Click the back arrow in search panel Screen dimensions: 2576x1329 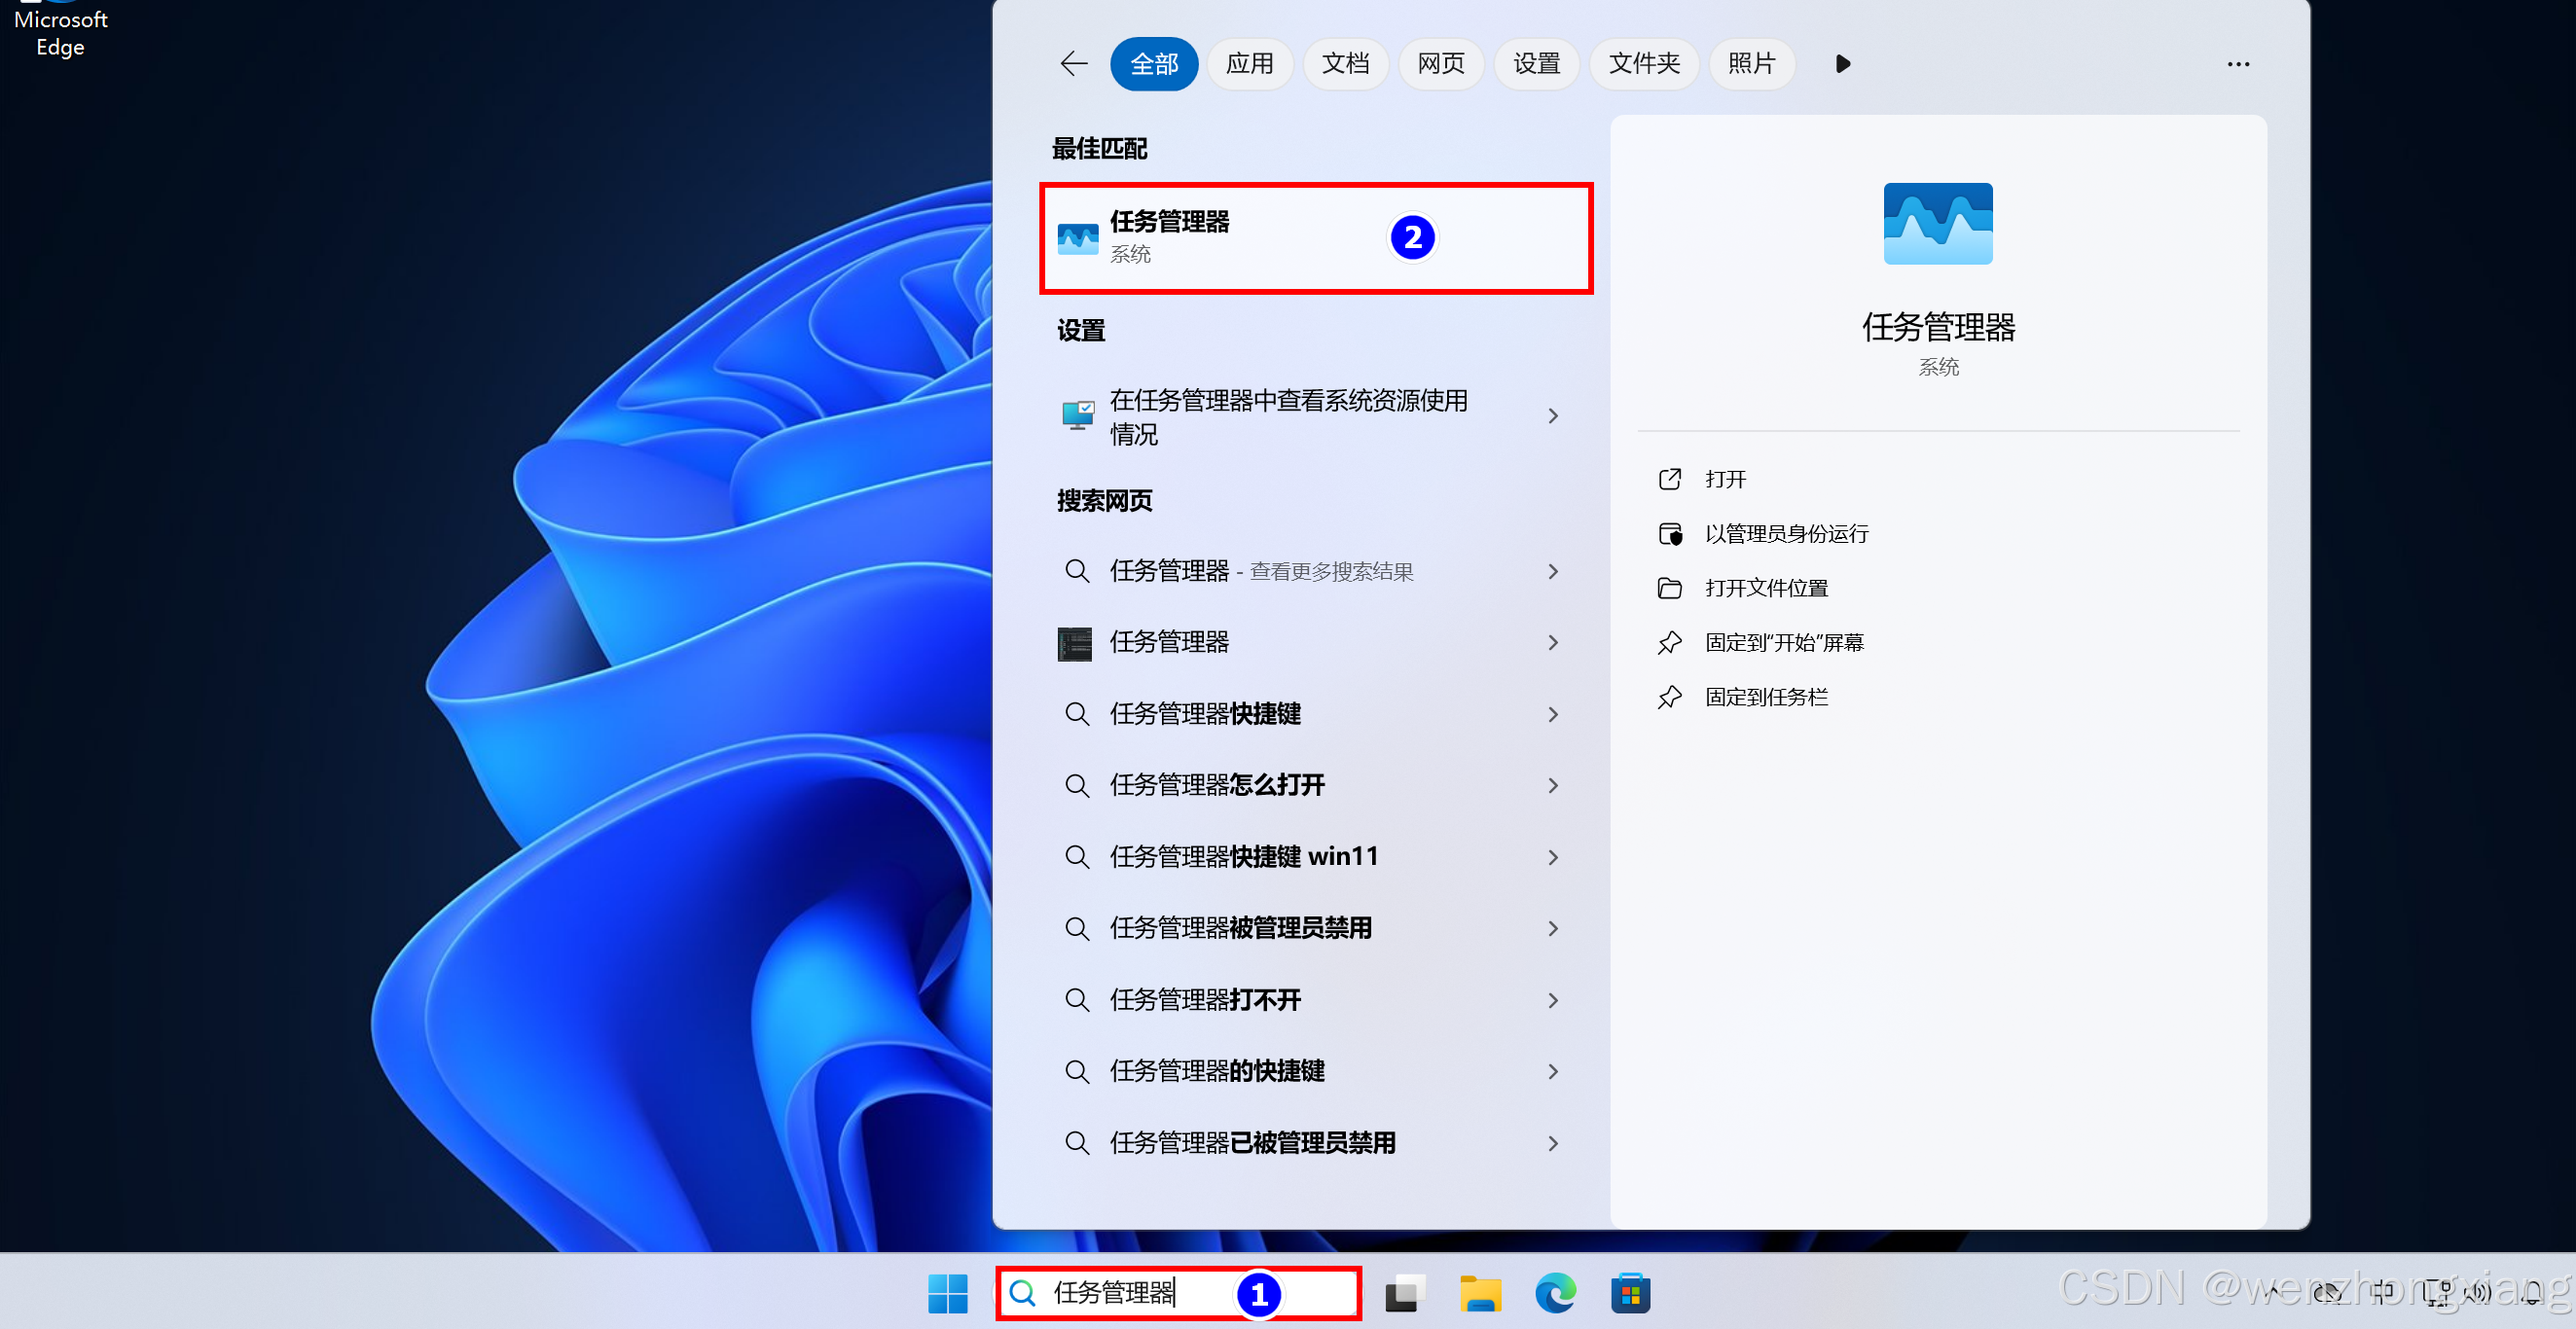pyautogui.click(x=1073, y=64)
